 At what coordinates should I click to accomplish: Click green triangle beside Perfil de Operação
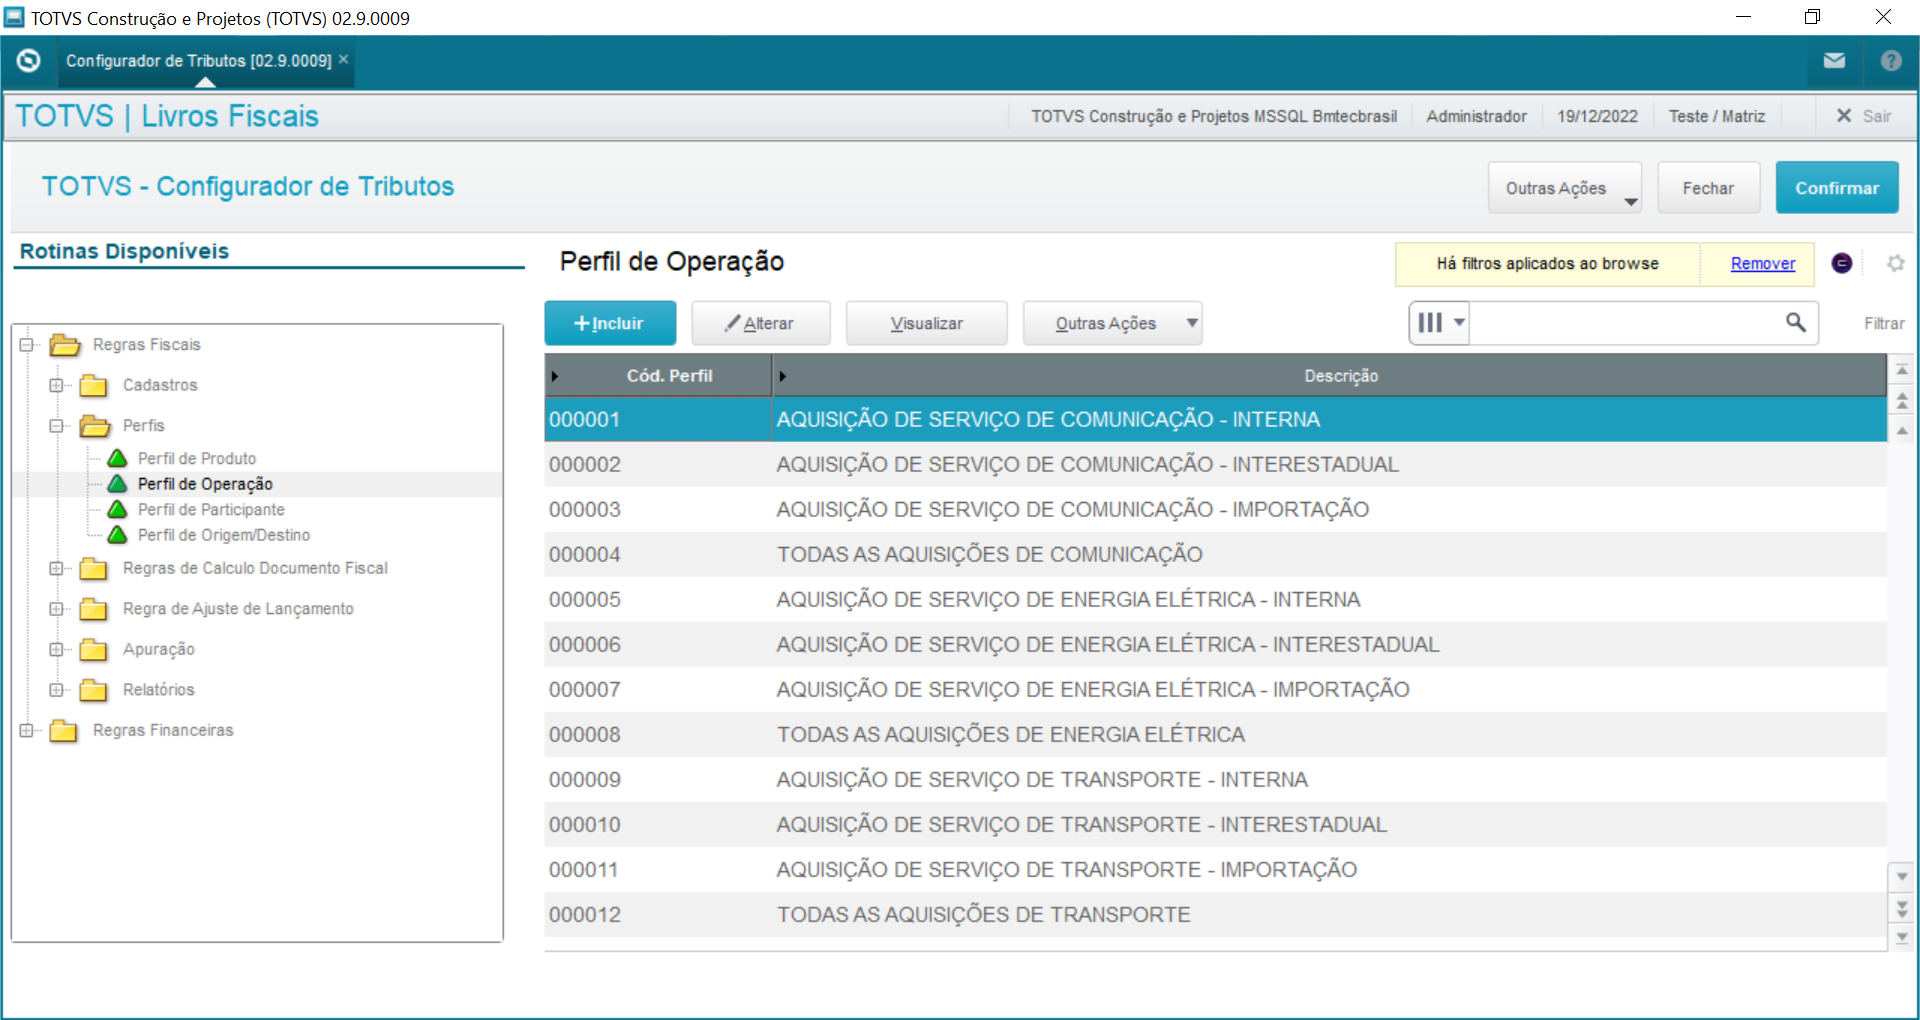pos(117,484)
